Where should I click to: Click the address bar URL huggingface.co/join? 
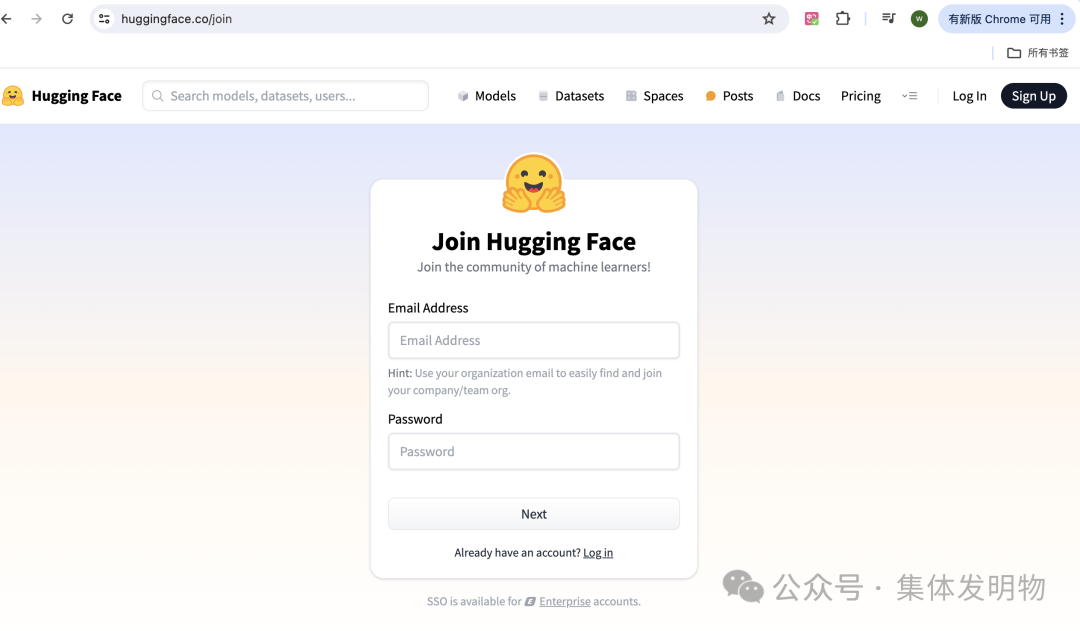176,19
